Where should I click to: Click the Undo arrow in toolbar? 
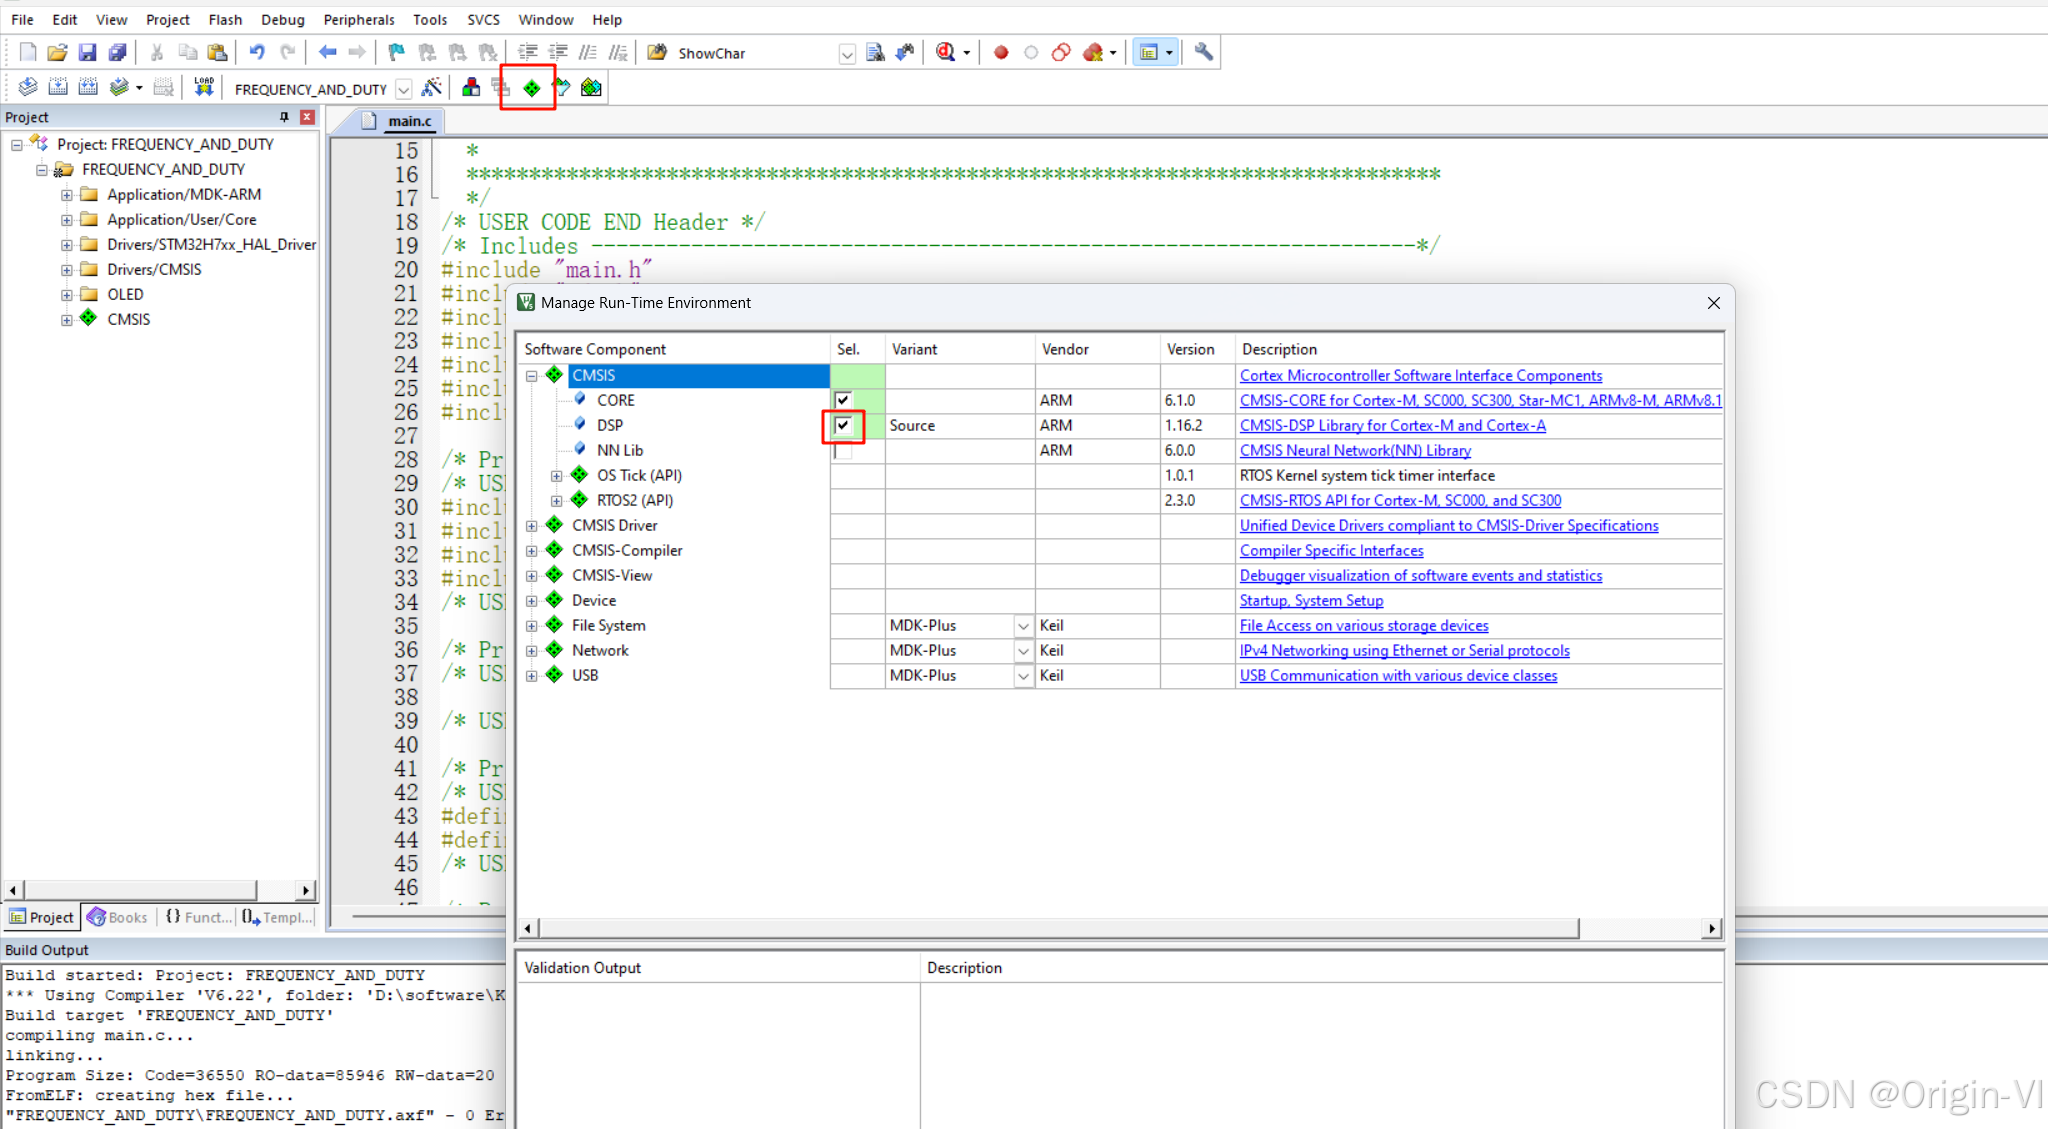pyautogui.click(x=257, y=53)
